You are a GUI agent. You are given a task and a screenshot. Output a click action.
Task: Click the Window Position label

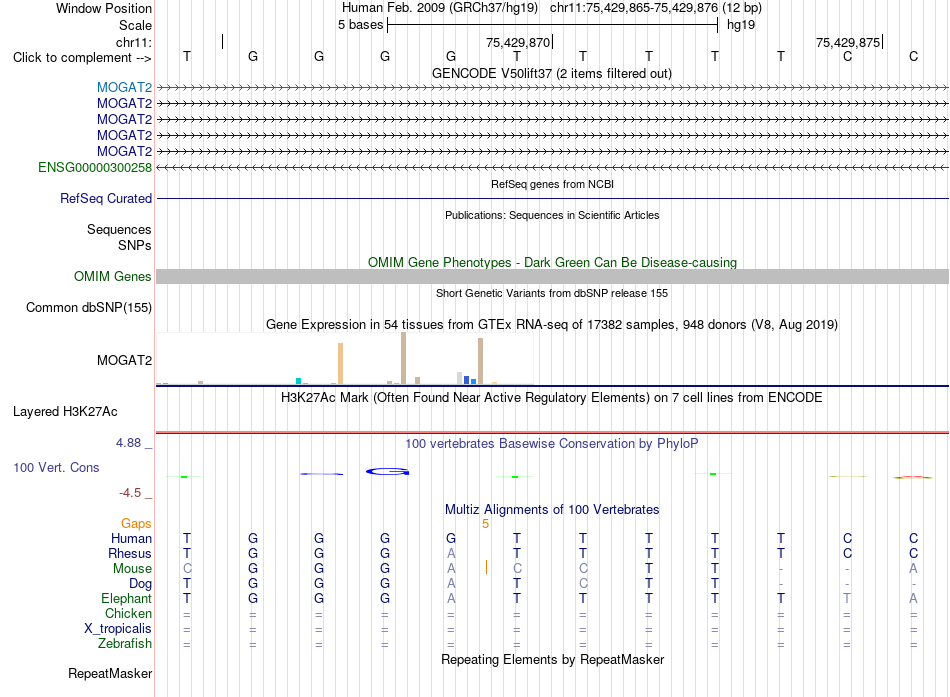pos(104,8)
